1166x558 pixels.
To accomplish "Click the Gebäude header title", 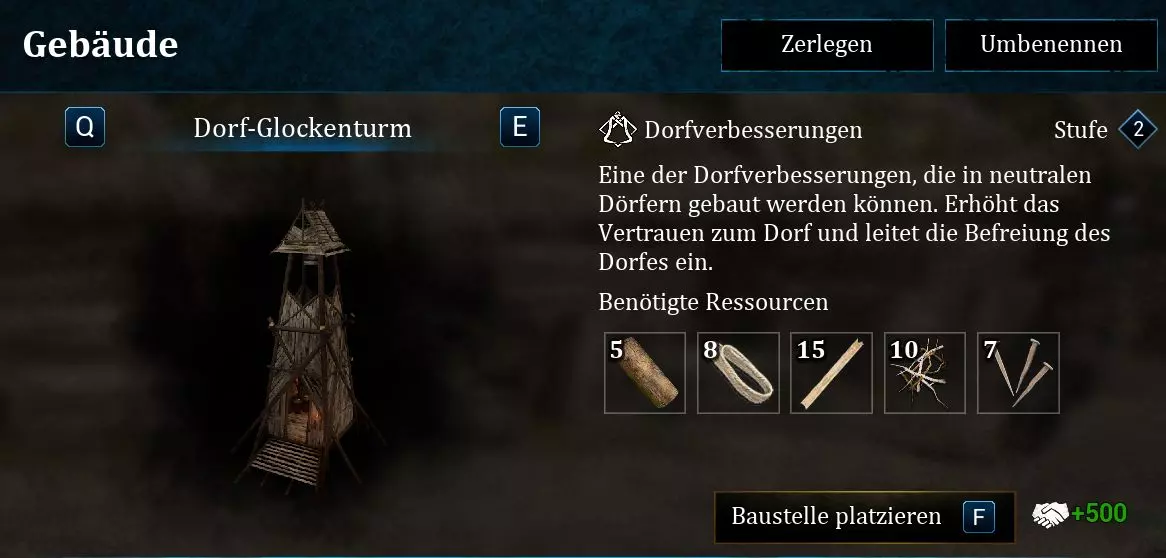I will point(100,45).
